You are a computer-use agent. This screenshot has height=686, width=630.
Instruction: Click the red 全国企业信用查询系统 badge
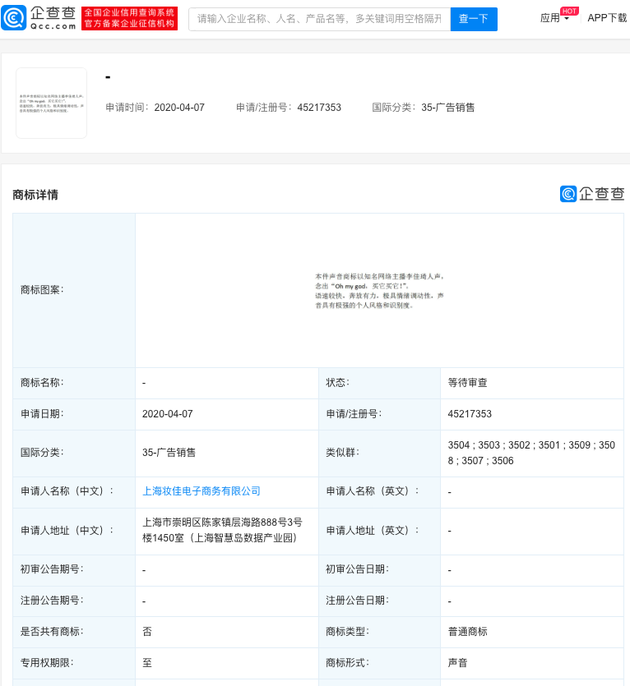[129, 18]
